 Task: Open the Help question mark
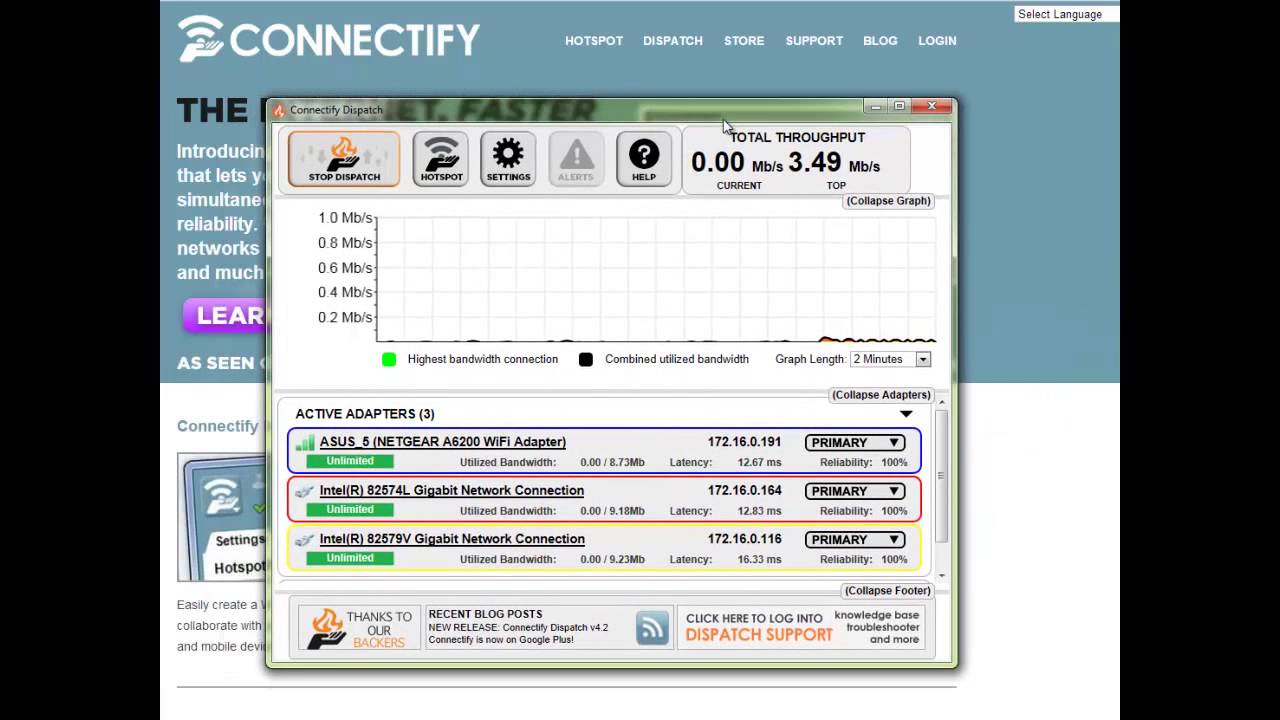(x=644, y=159)
